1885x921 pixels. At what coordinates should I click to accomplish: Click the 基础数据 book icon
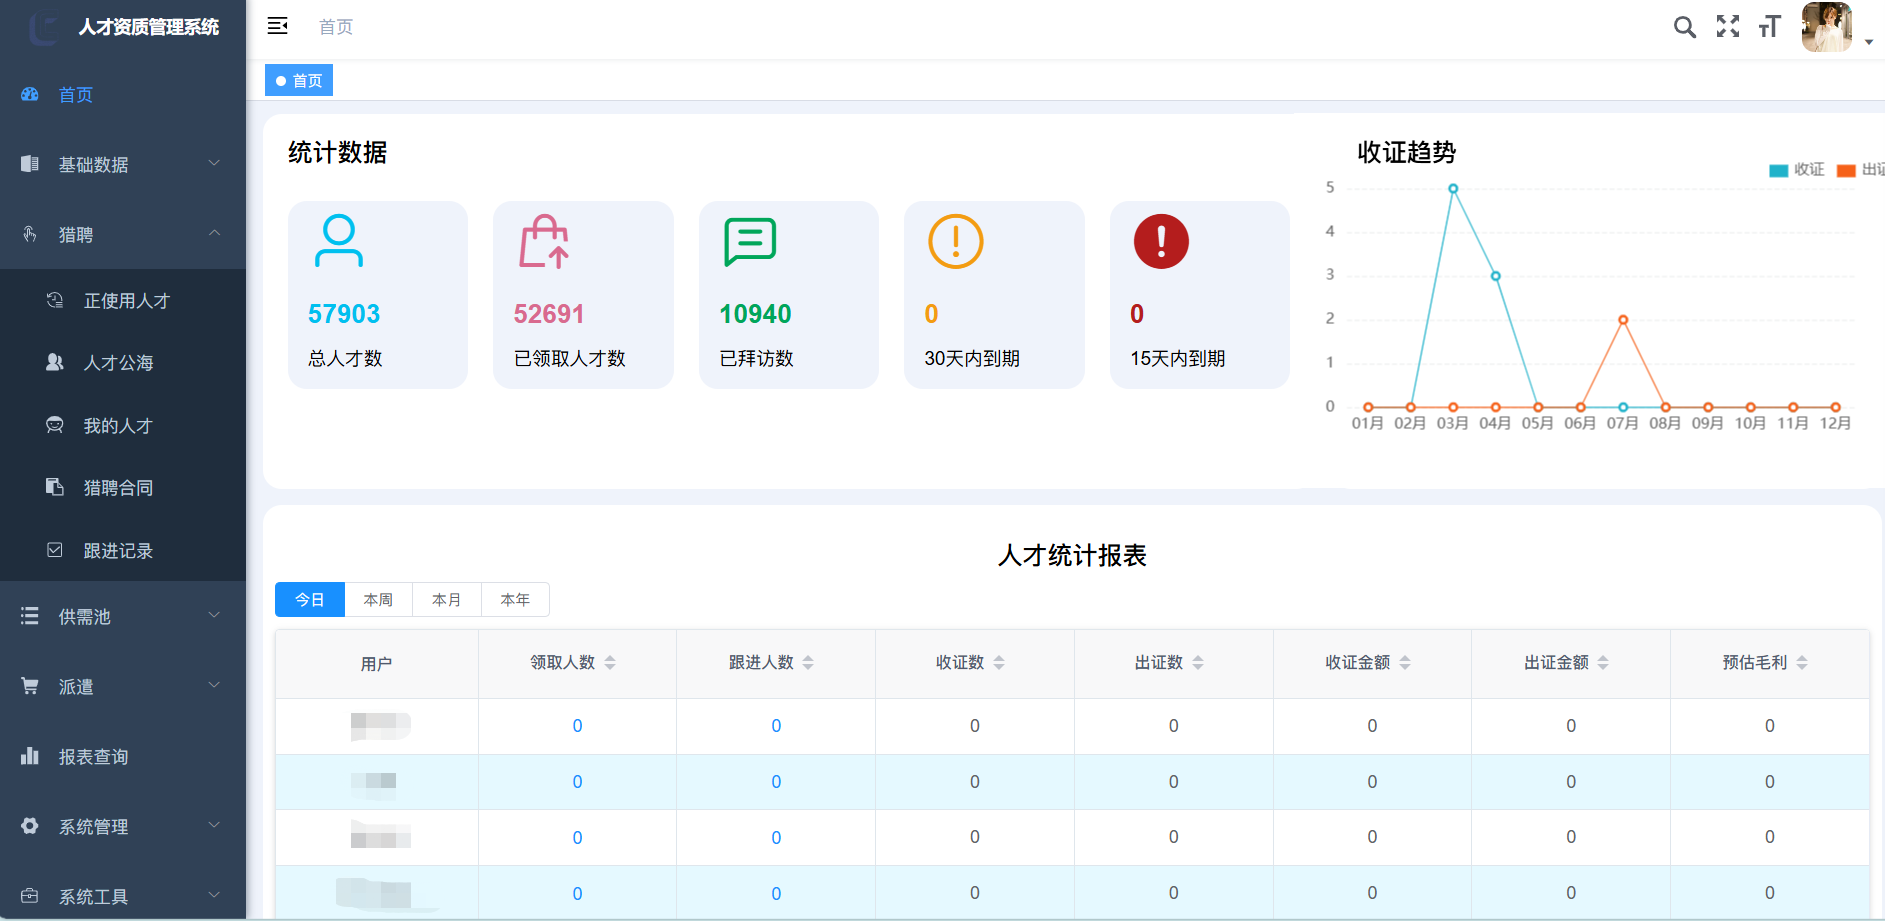click(30, 164)
